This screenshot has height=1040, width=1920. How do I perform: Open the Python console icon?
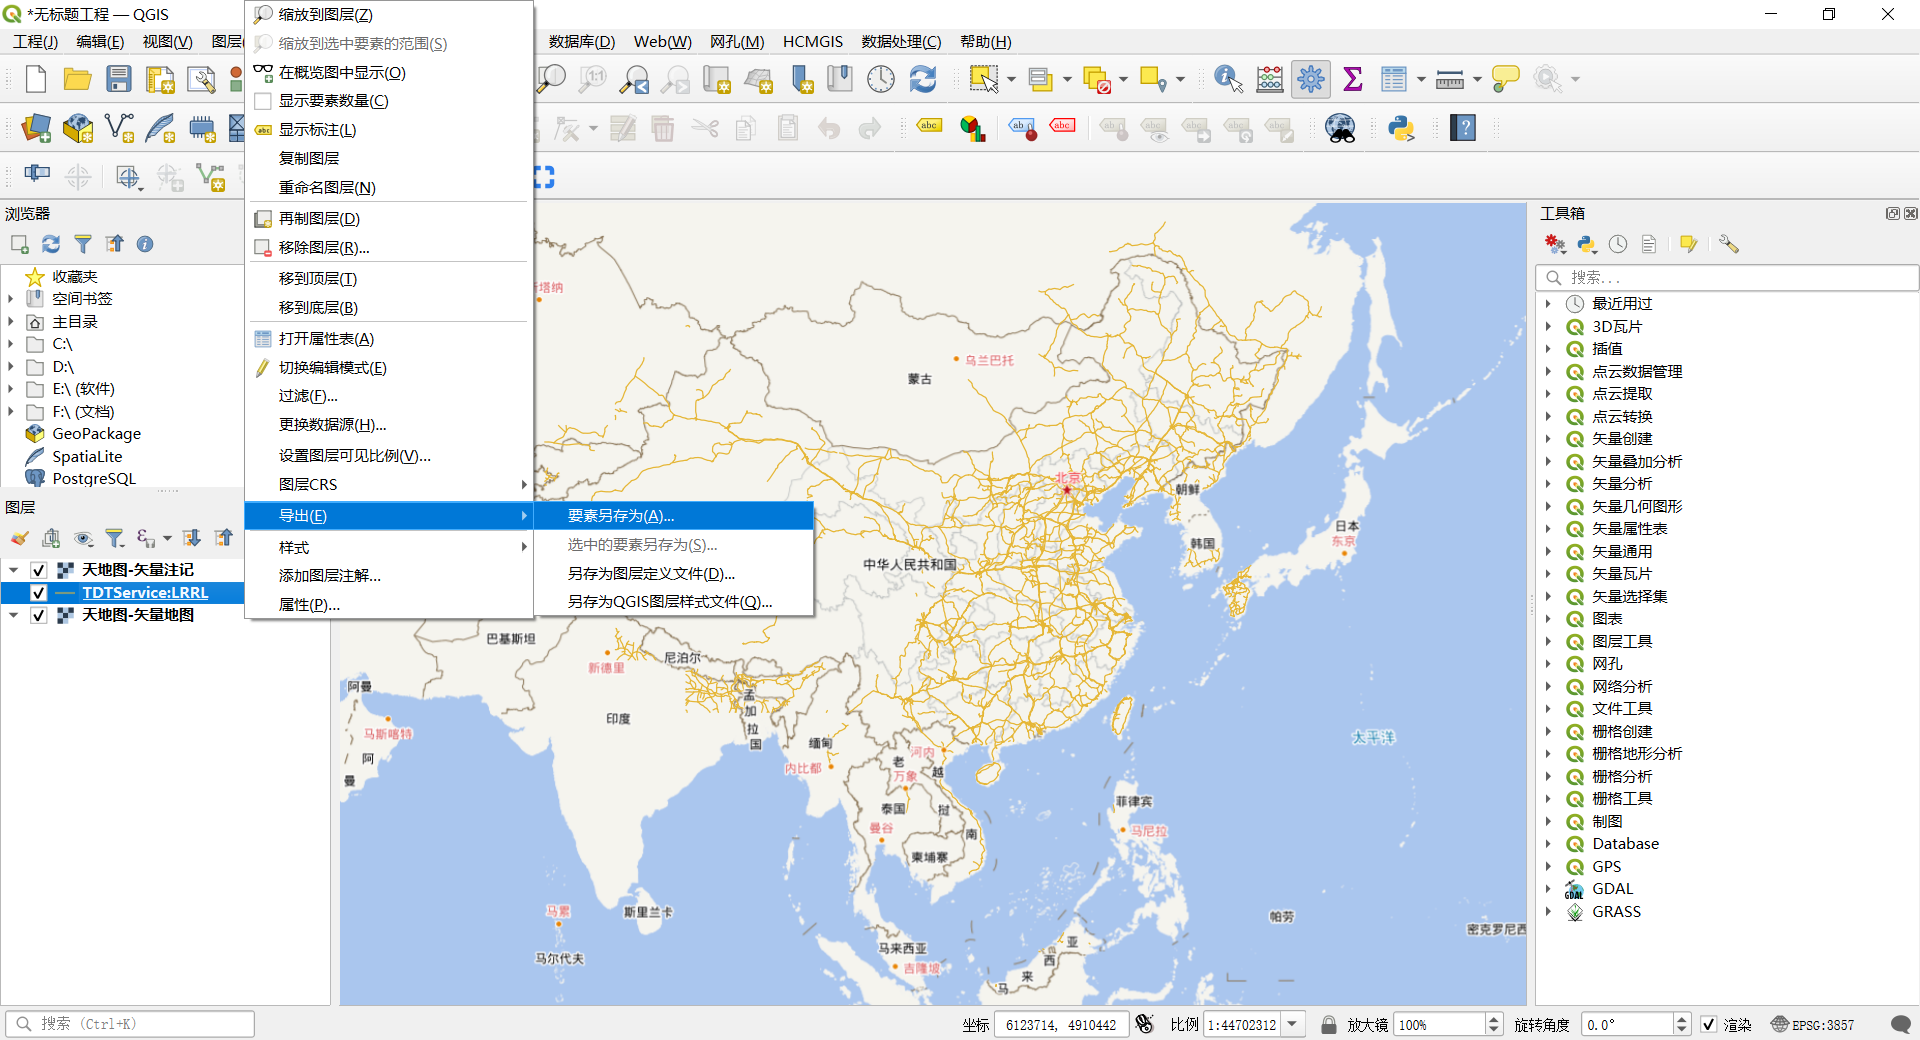point(1401,128)
